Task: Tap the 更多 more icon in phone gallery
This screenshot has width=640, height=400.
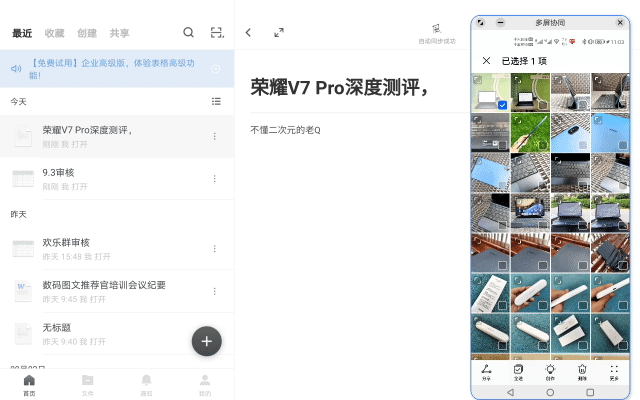Action: point(614,372)
